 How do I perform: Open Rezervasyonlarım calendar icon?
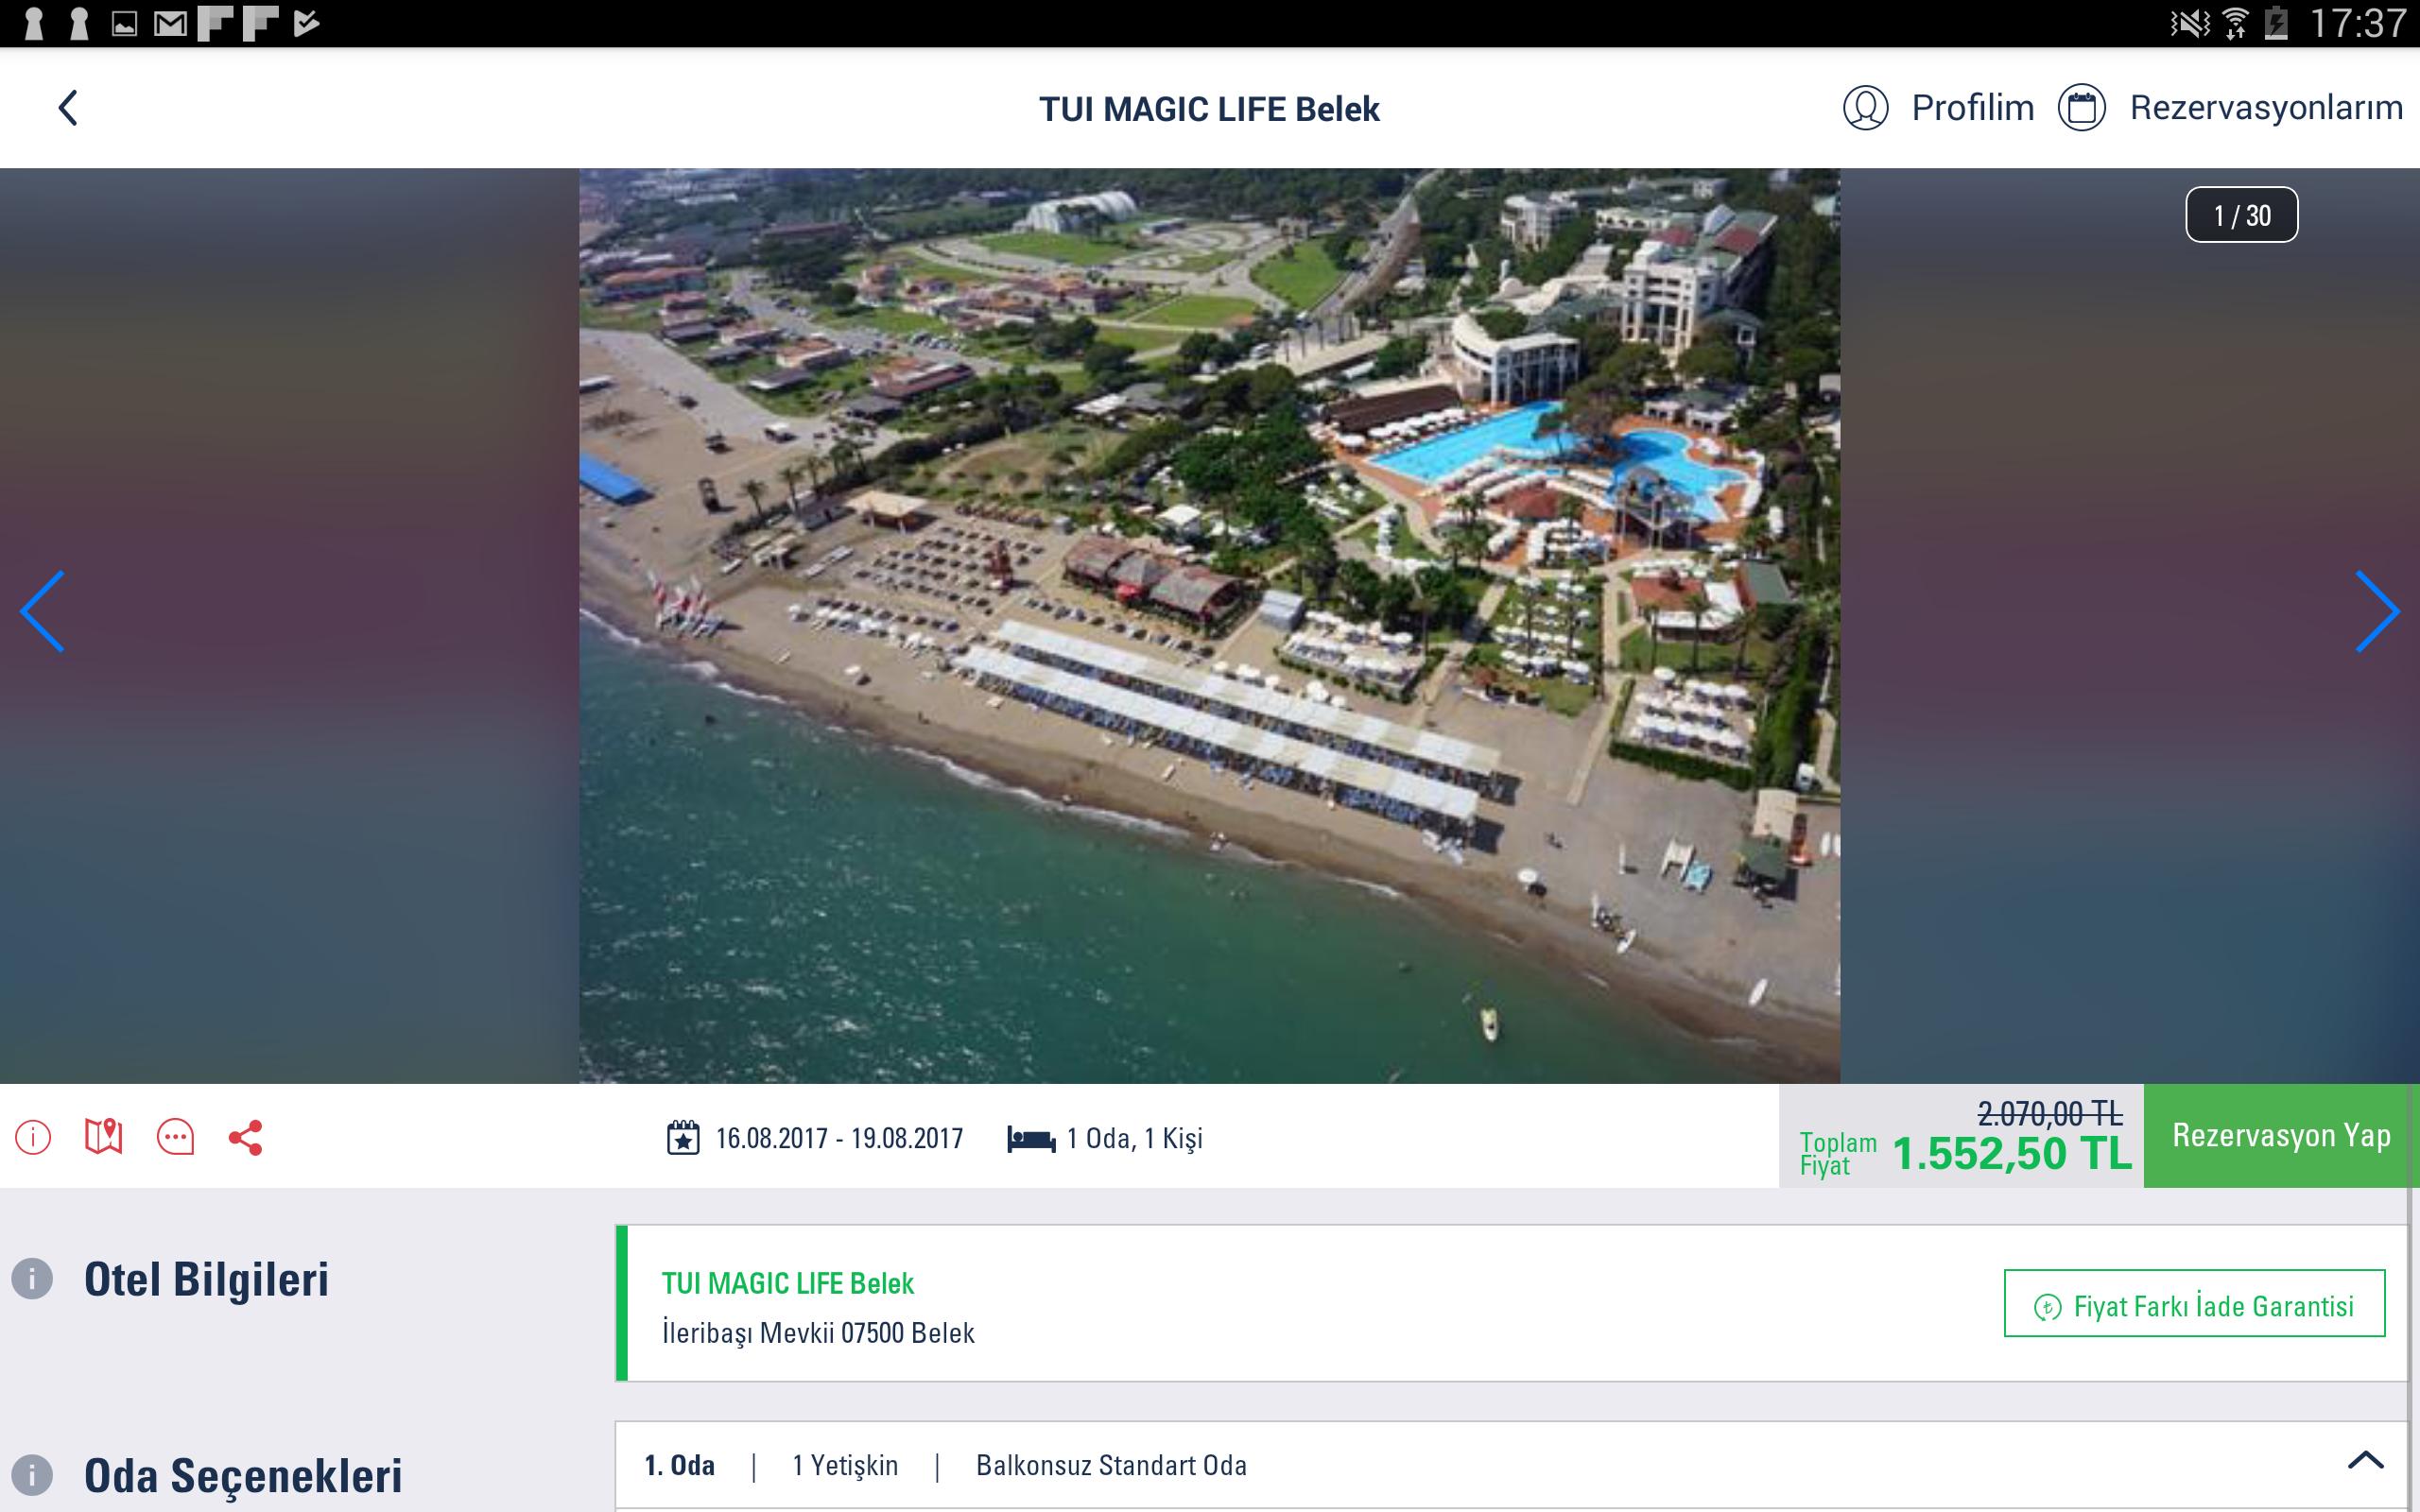click(2082, 108)
